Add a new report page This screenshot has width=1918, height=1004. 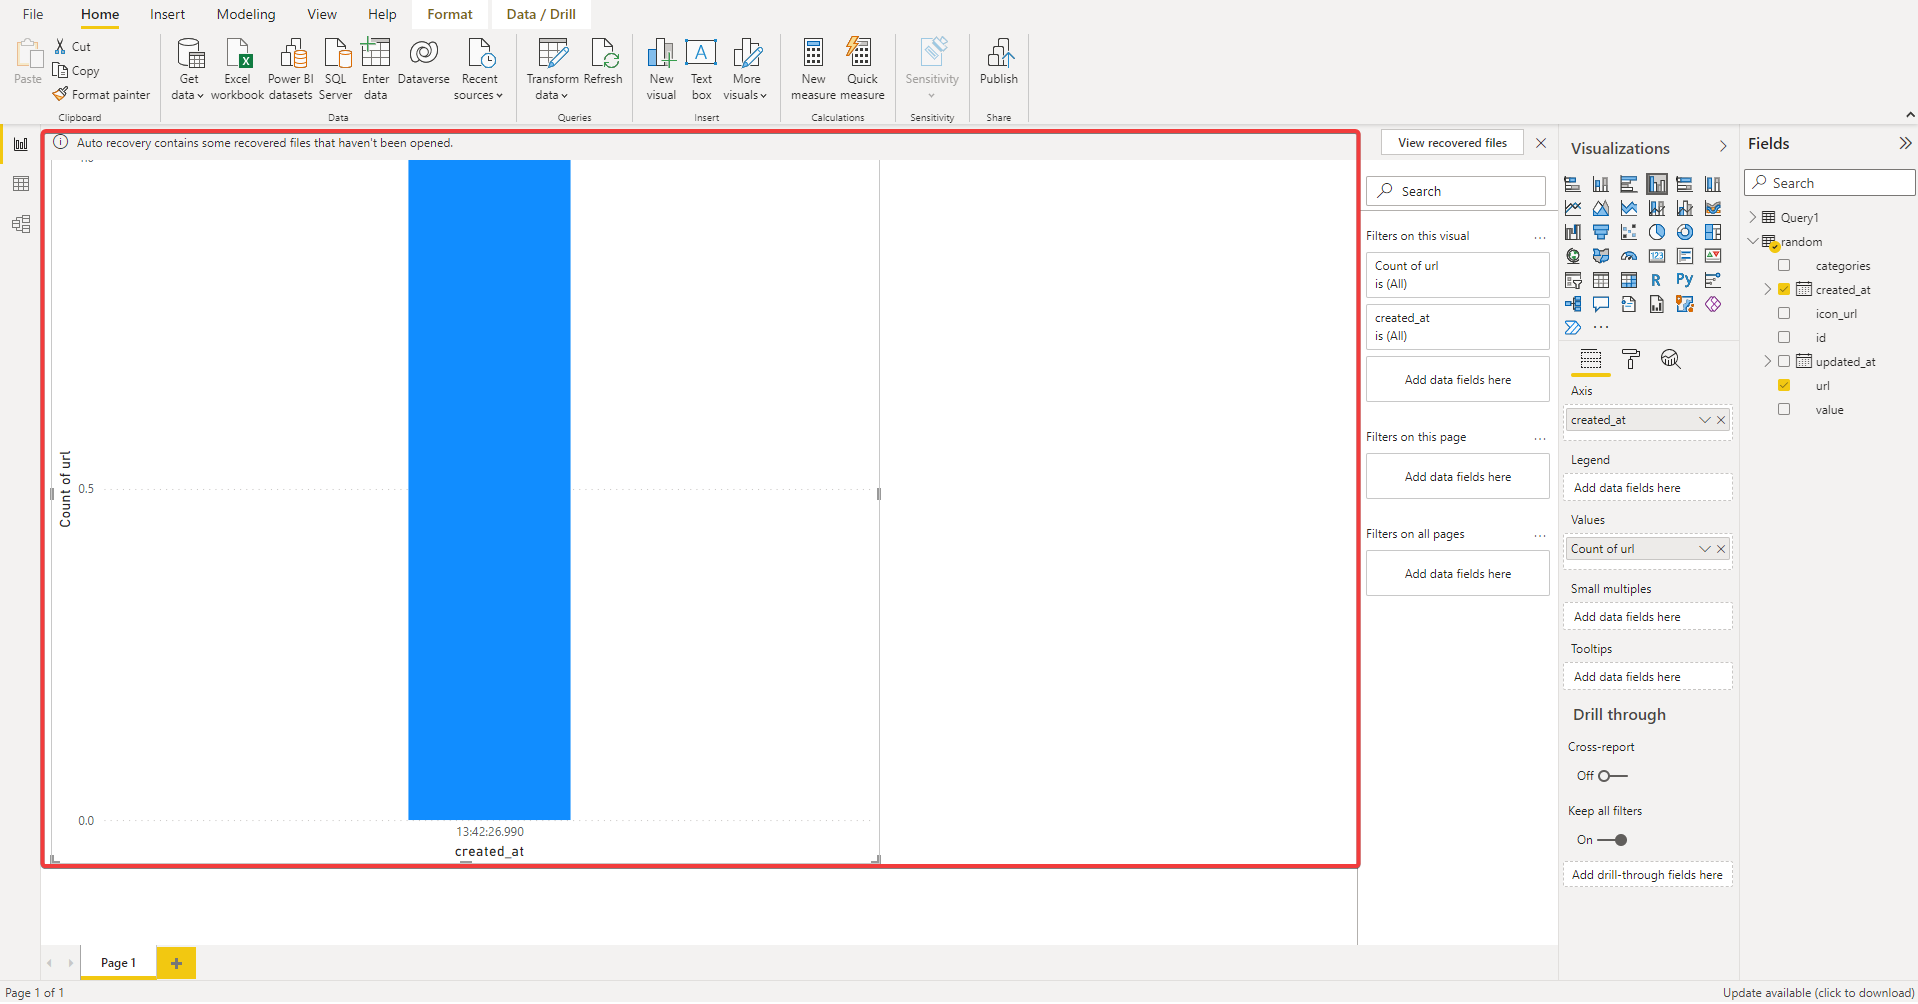[x=176, y=963]
